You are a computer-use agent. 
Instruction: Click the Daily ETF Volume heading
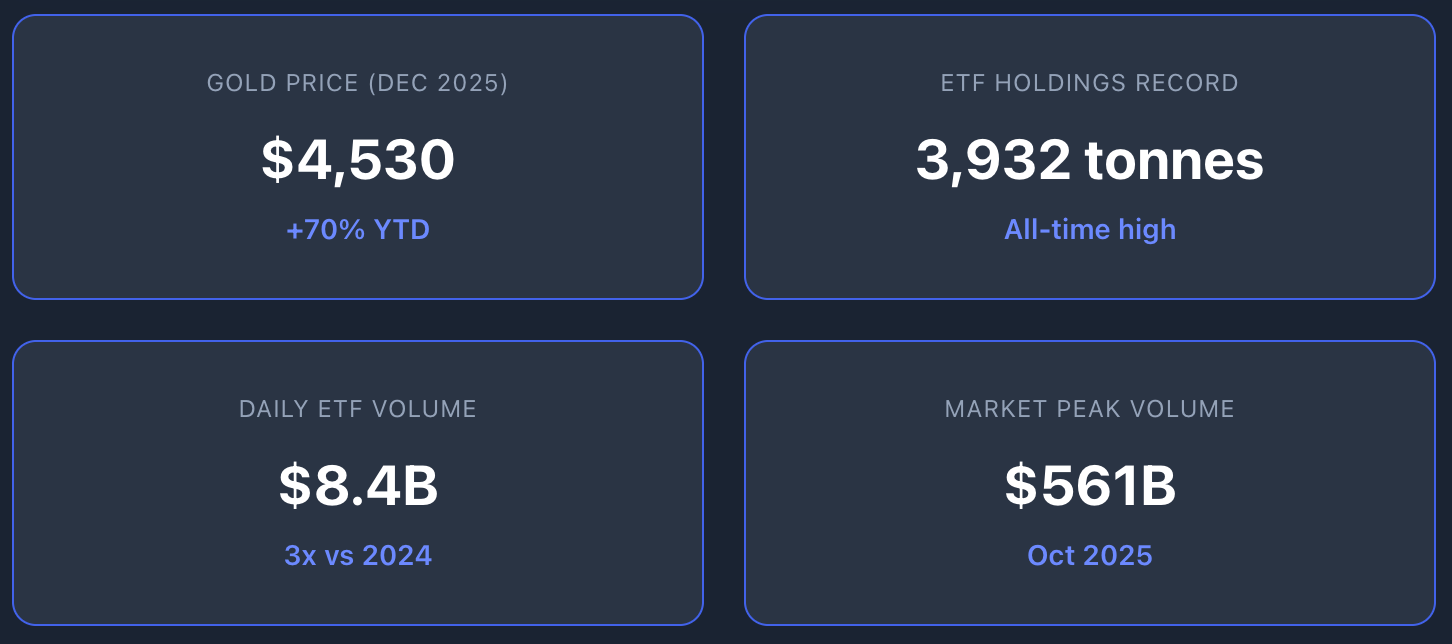(357, 409)
